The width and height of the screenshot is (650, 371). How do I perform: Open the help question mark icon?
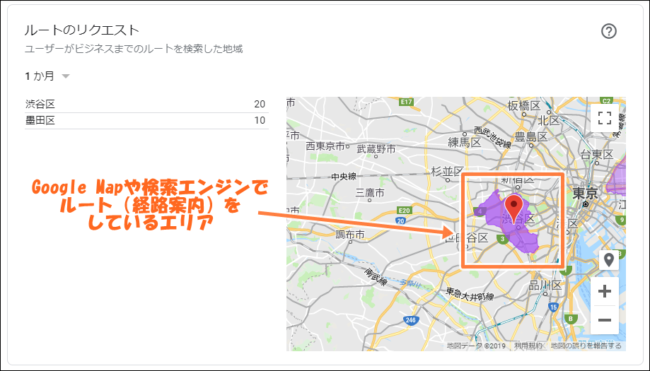(609, 31)
